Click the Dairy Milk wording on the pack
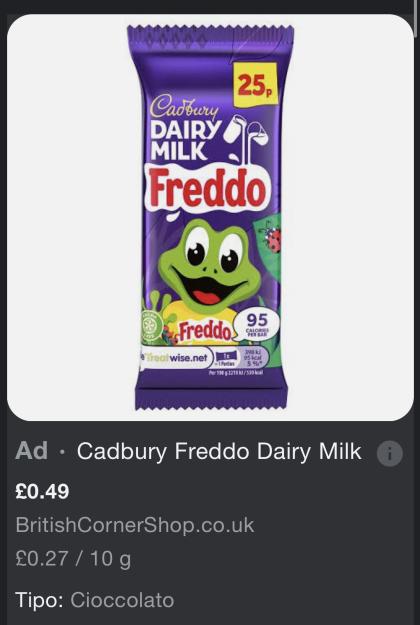 [186, 140]
